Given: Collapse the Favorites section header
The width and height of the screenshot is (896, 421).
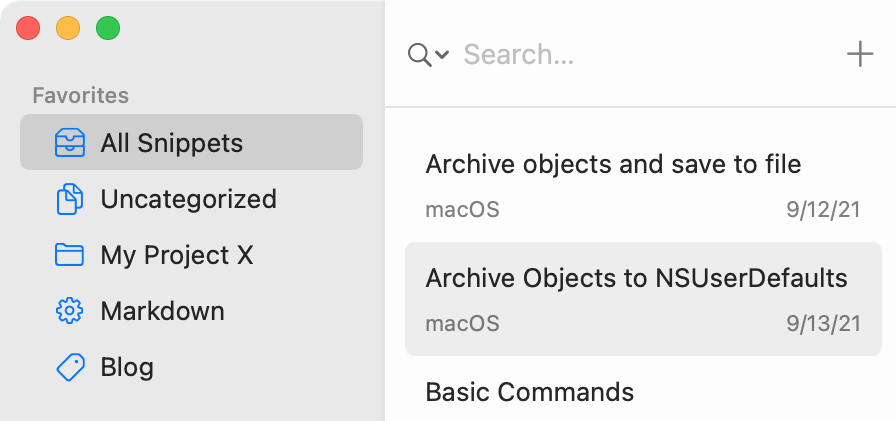Looking at the screenshot, I should pyautogui.click(x=81, y=95).
